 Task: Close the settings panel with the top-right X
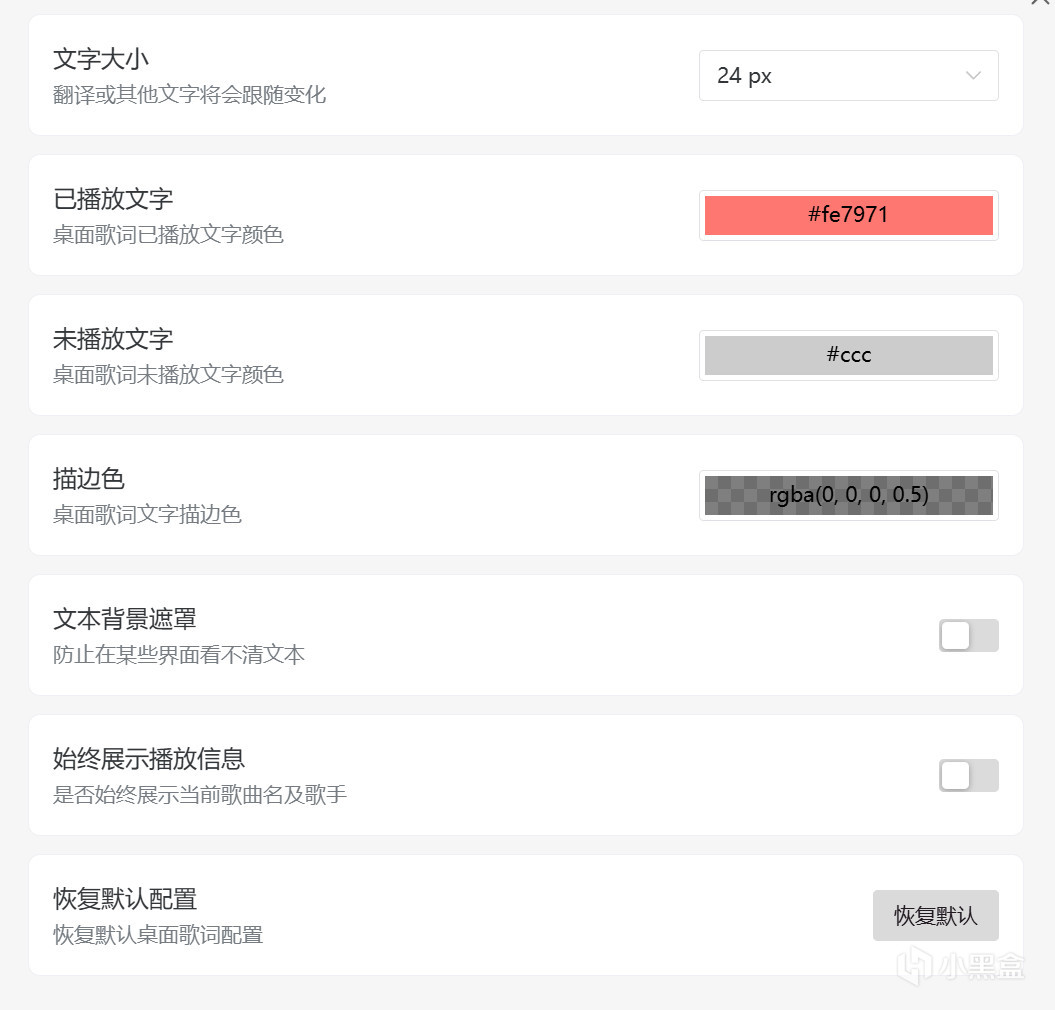[x=1040, y=3]
